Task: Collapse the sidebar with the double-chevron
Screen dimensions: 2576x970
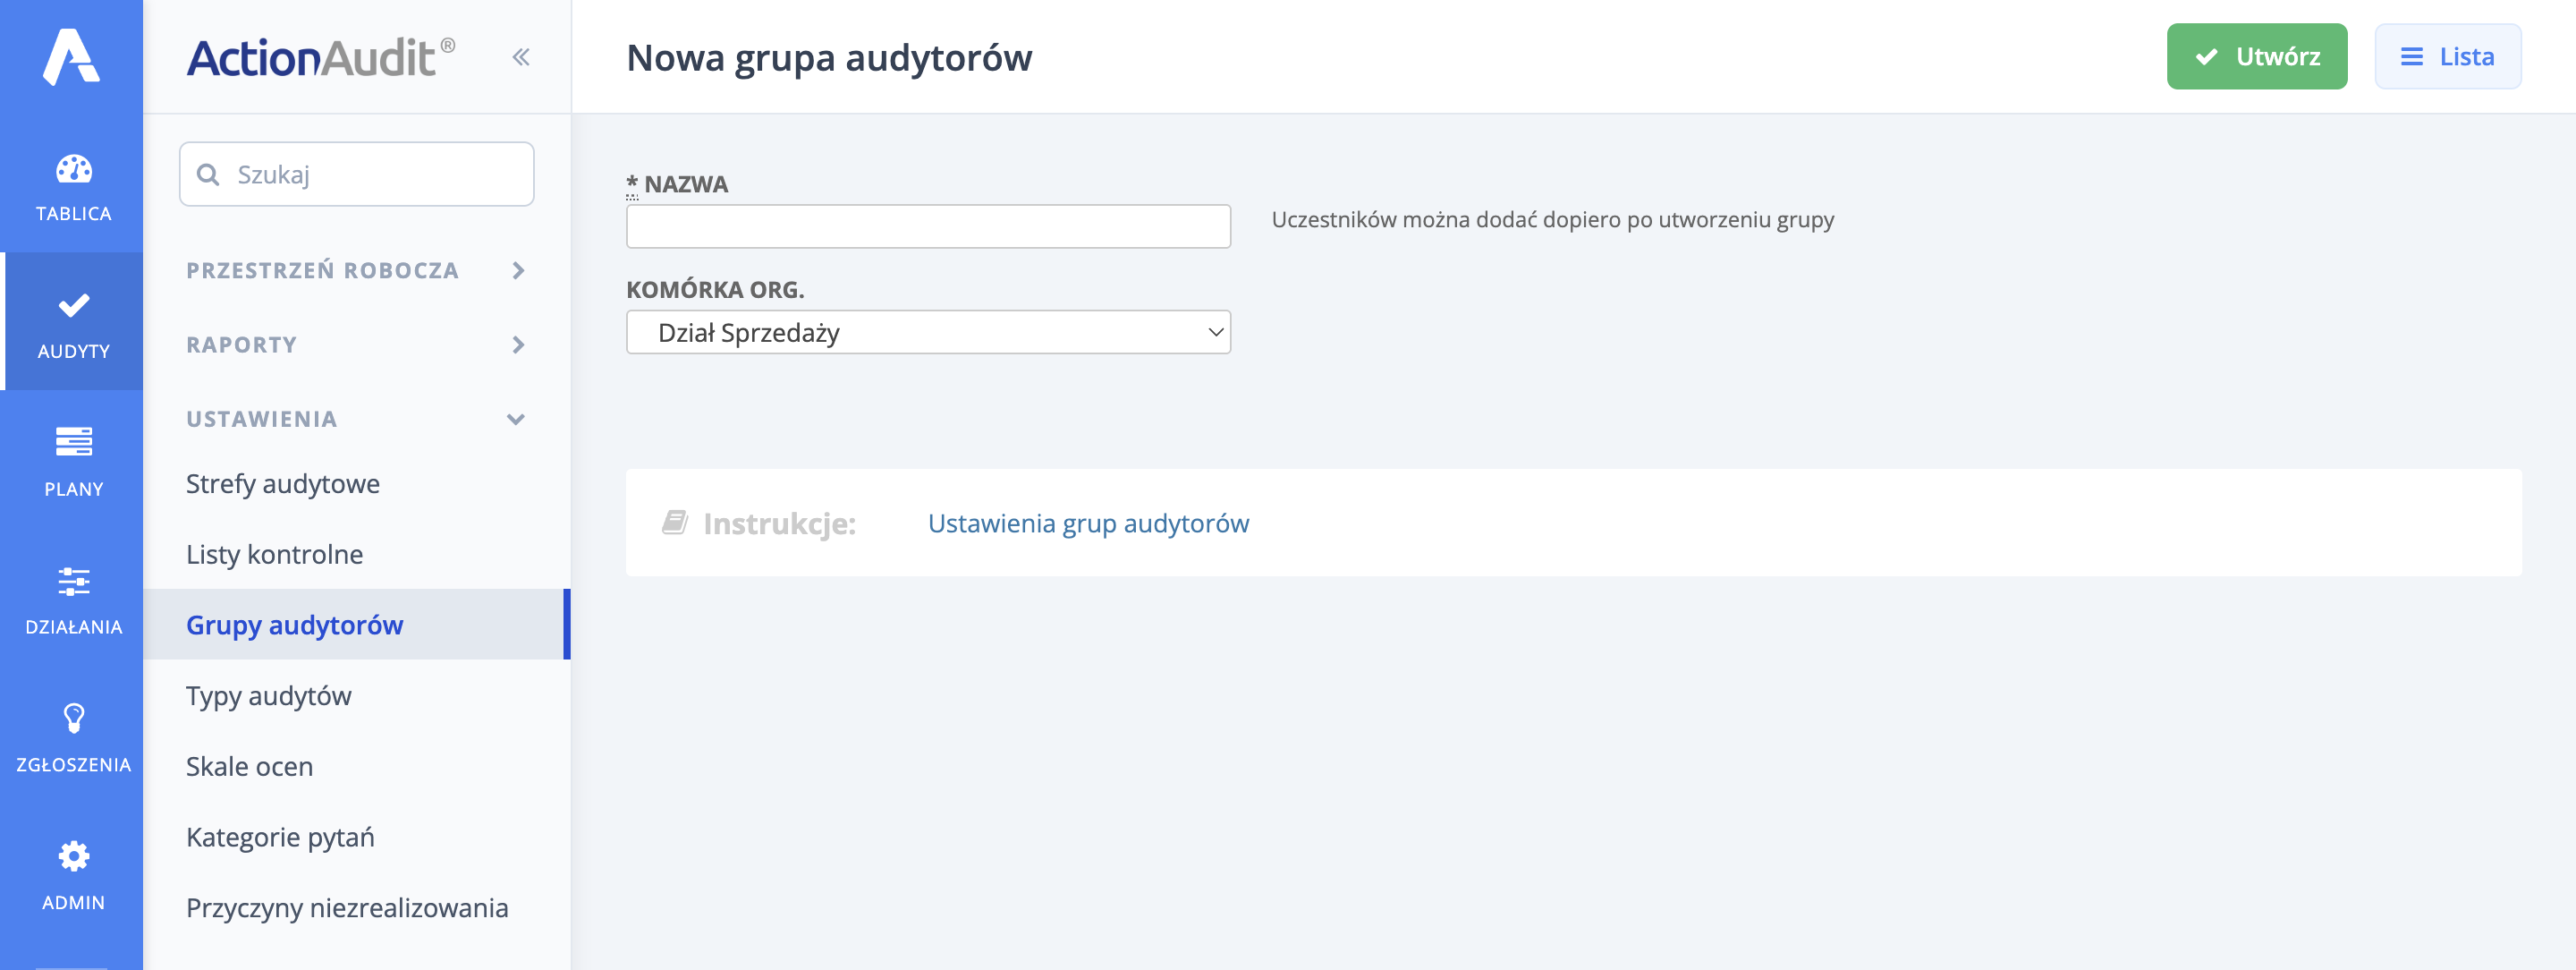Action: tap(520, 56)
